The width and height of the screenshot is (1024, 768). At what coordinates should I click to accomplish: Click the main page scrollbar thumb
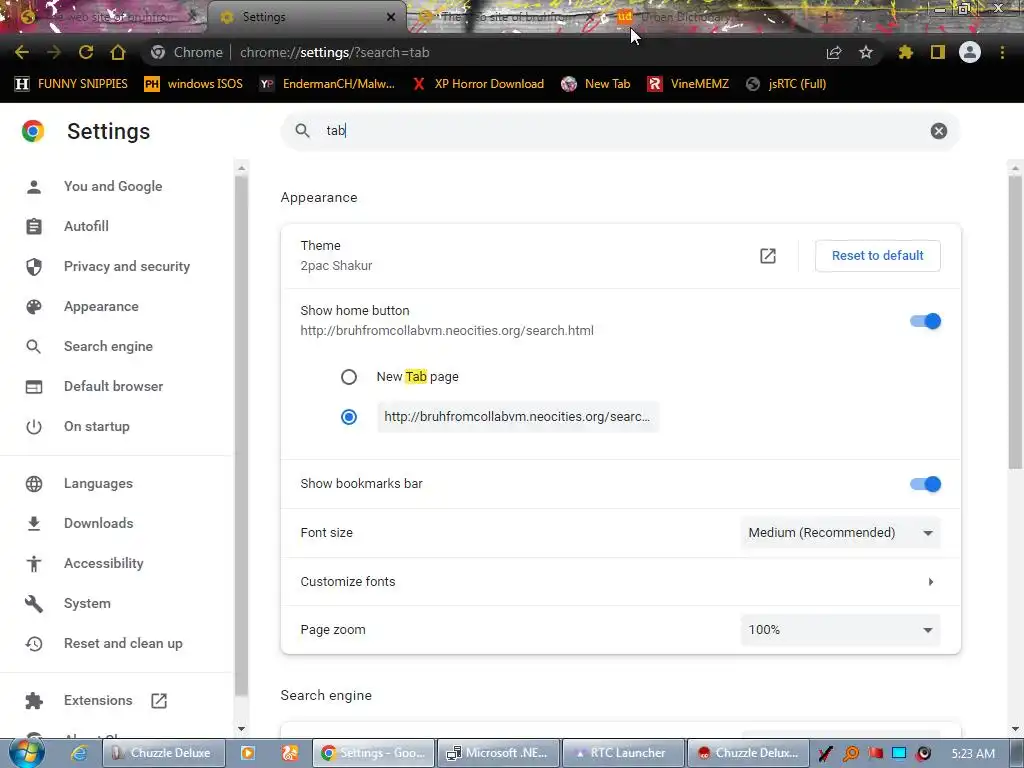coord(1015,322)
